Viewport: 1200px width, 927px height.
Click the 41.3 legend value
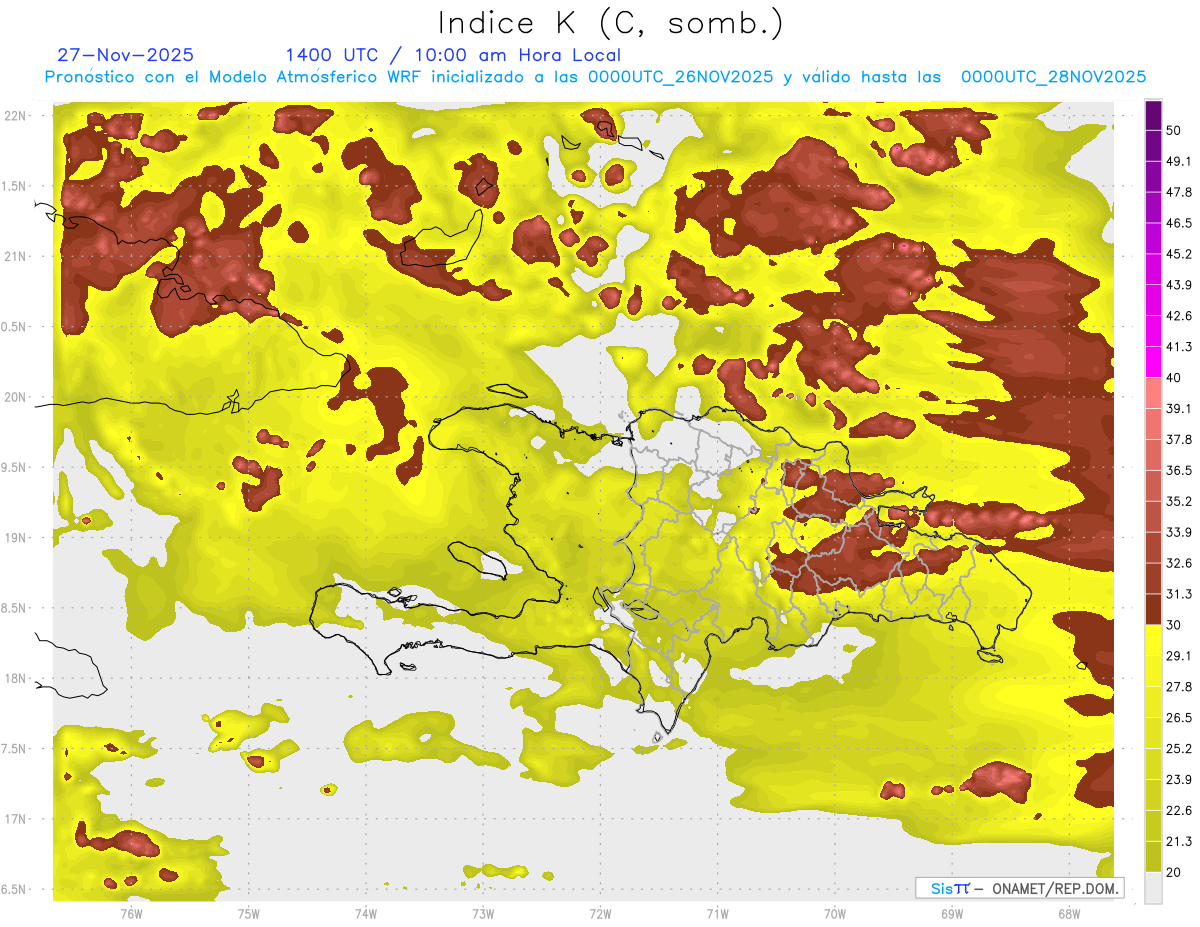point(1179,347)
